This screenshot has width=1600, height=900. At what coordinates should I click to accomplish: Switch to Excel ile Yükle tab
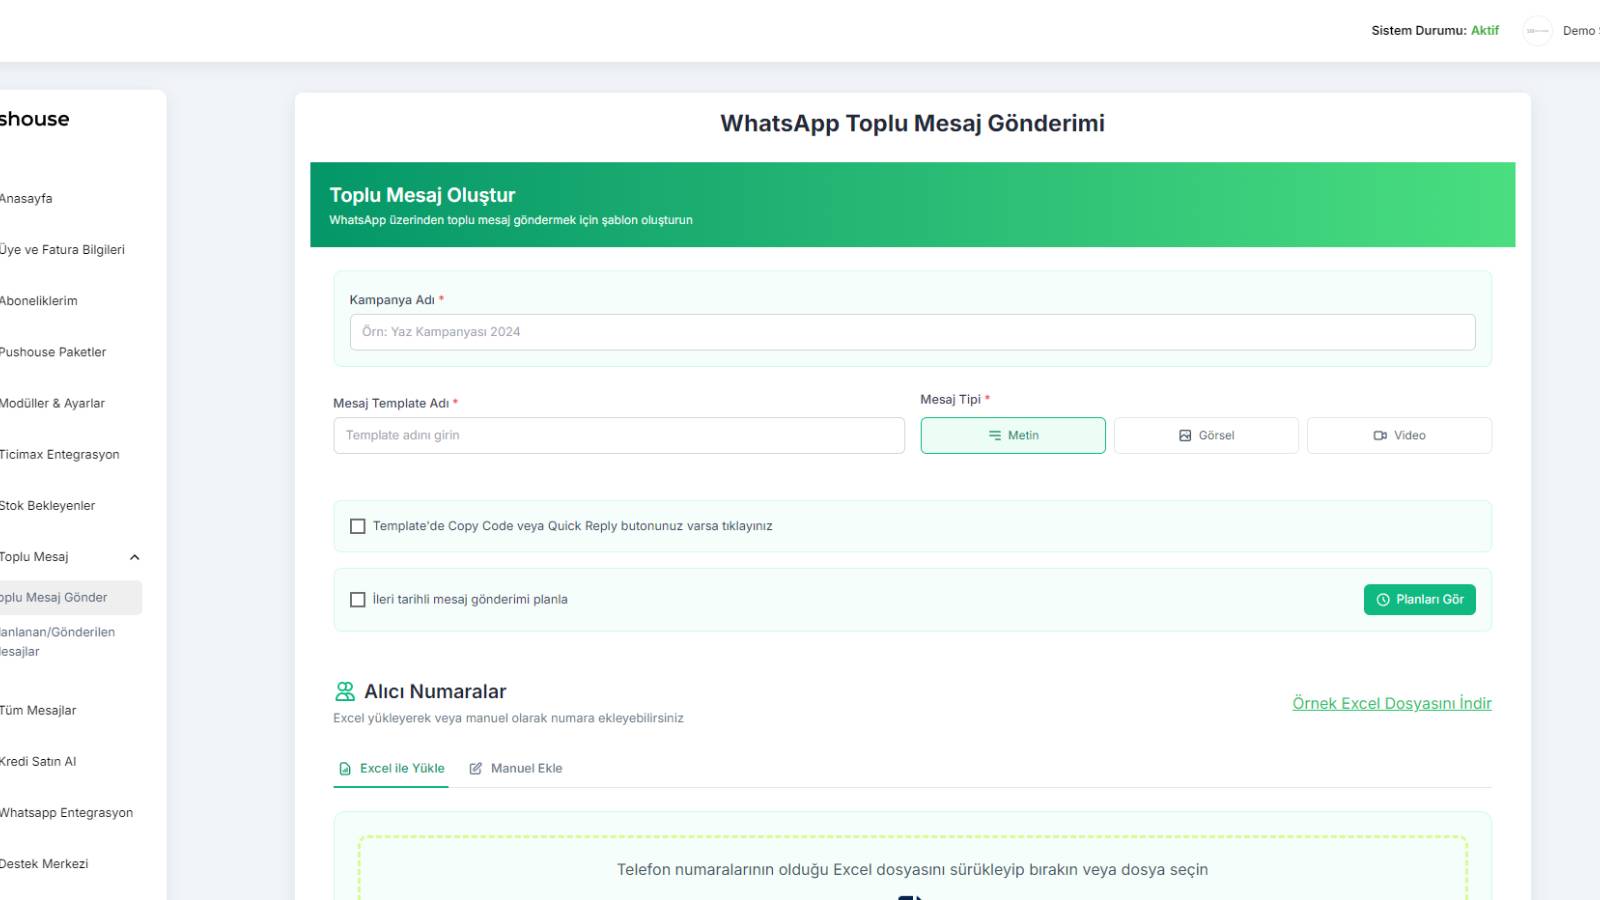391,768
